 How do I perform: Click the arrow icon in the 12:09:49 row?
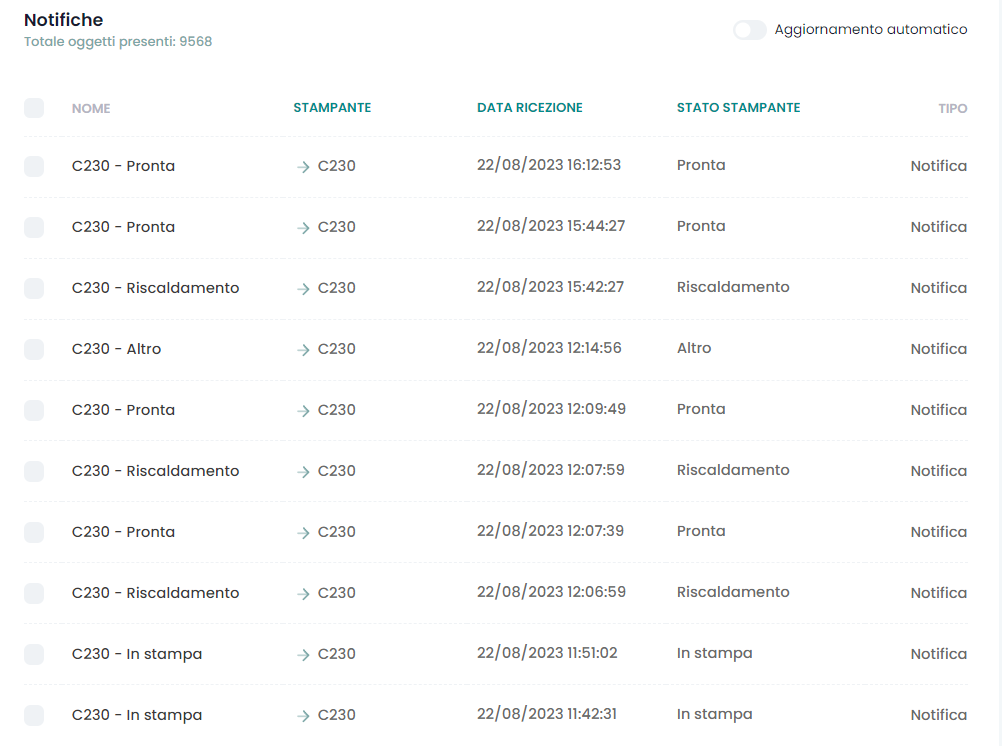coord(303,411)
